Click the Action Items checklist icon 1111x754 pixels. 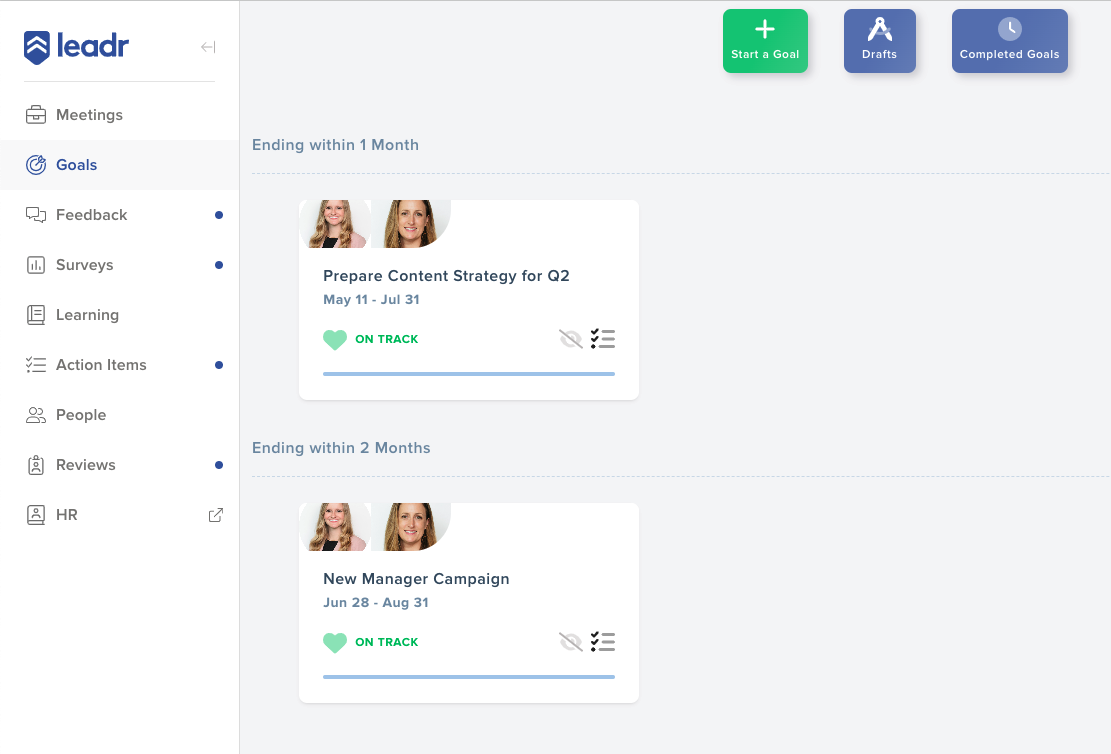36,365
